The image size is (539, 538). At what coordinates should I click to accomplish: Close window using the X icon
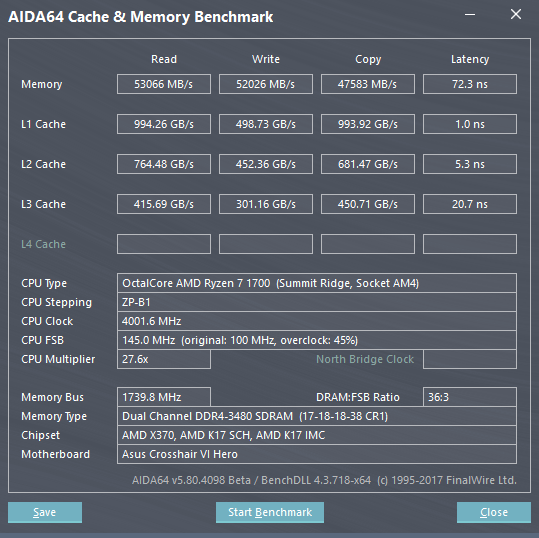coord(516,14)
